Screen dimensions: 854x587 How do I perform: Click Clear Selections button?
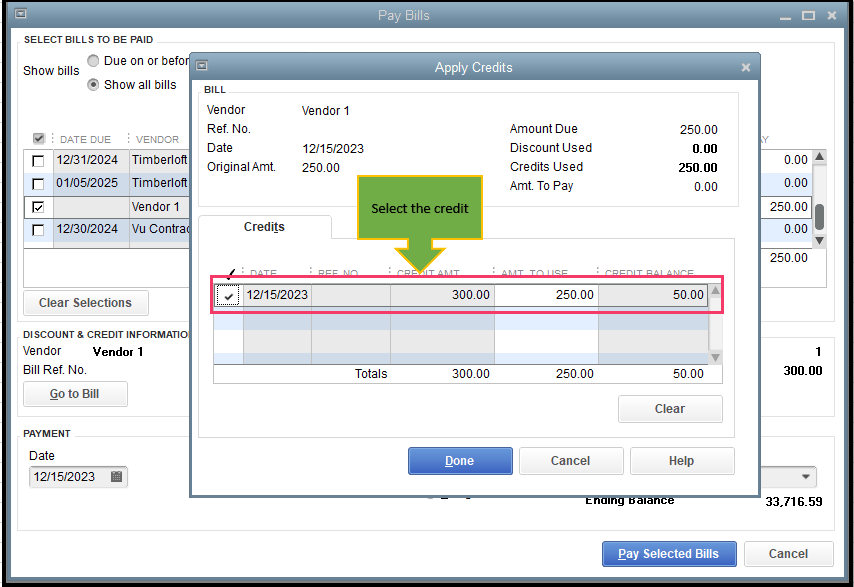pos(86,303)
